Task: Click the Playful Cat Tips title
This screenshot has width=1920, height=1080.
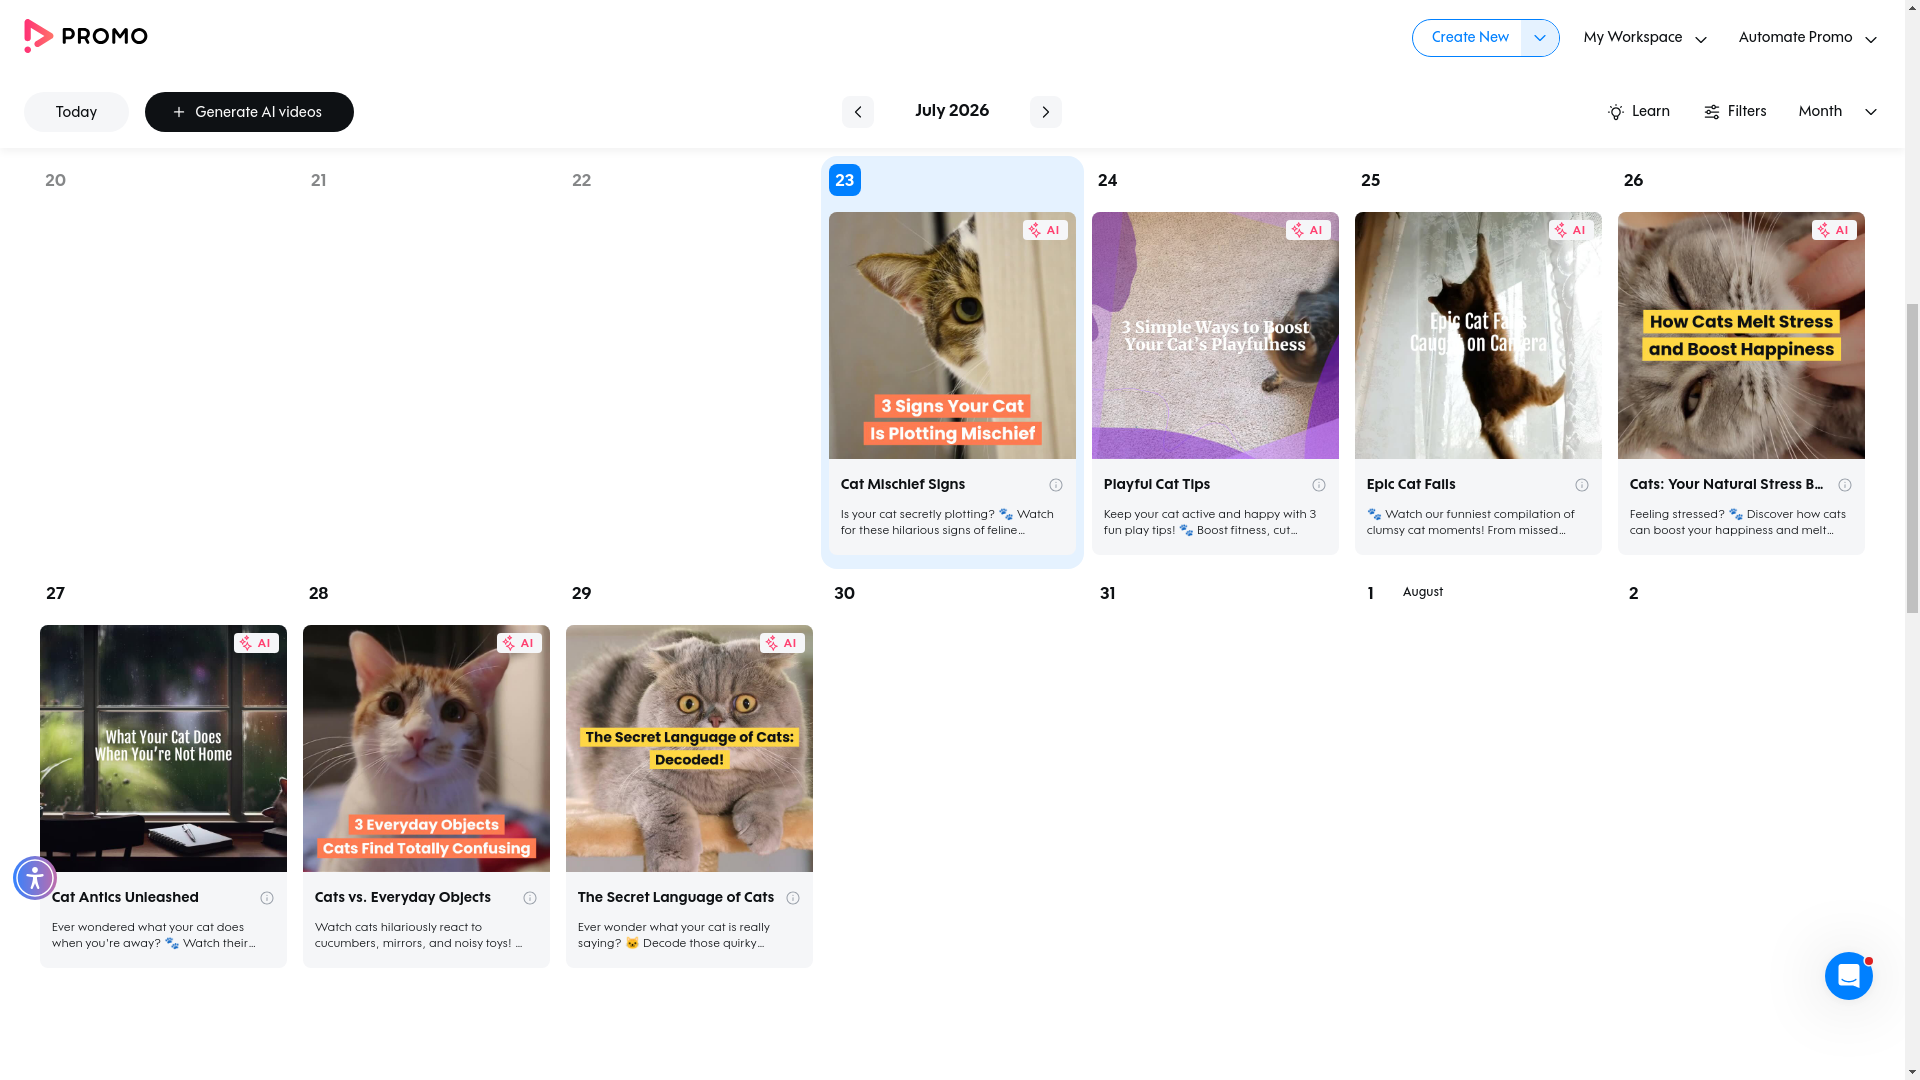Action: [x=1157, y=485]
